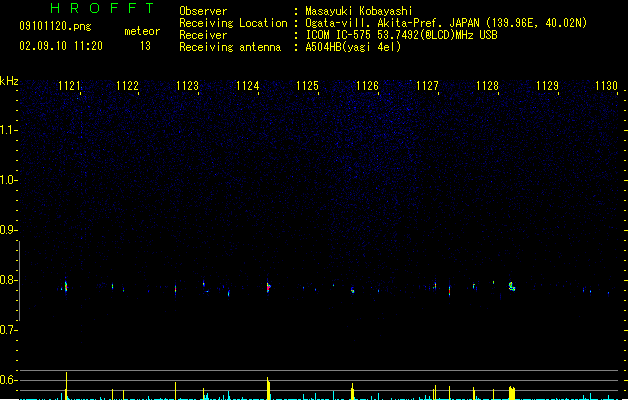Click the ICOM IC-575 receiver text
The image size is (629, 400).
(x=401, y=35)
